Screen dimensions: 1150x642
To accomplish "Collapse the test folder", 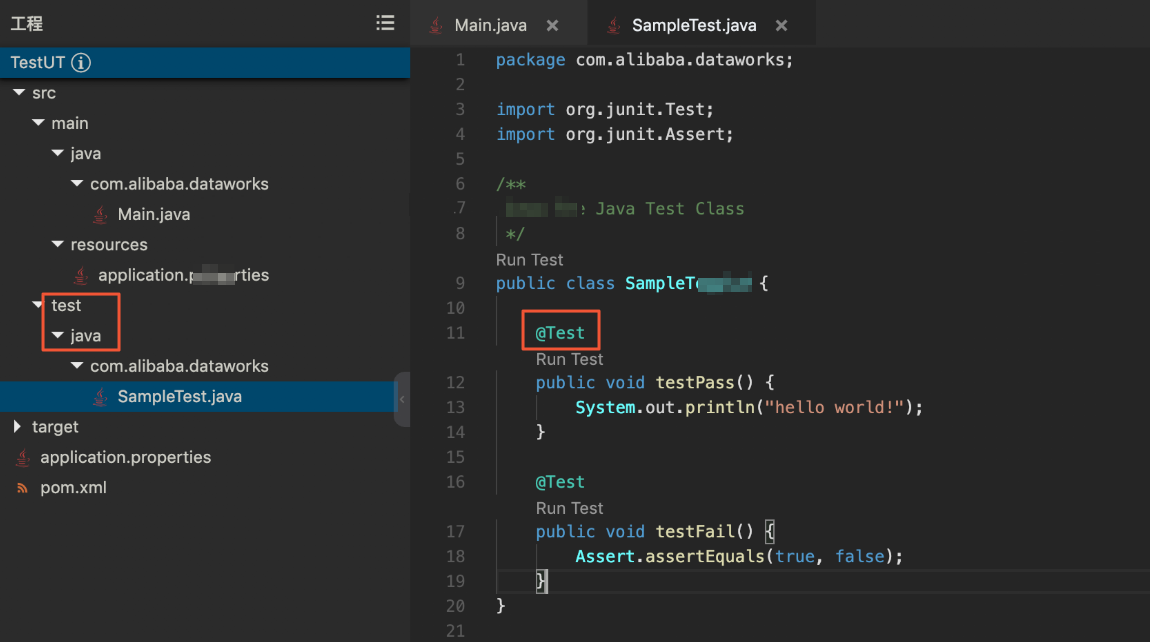I will 37,304.
